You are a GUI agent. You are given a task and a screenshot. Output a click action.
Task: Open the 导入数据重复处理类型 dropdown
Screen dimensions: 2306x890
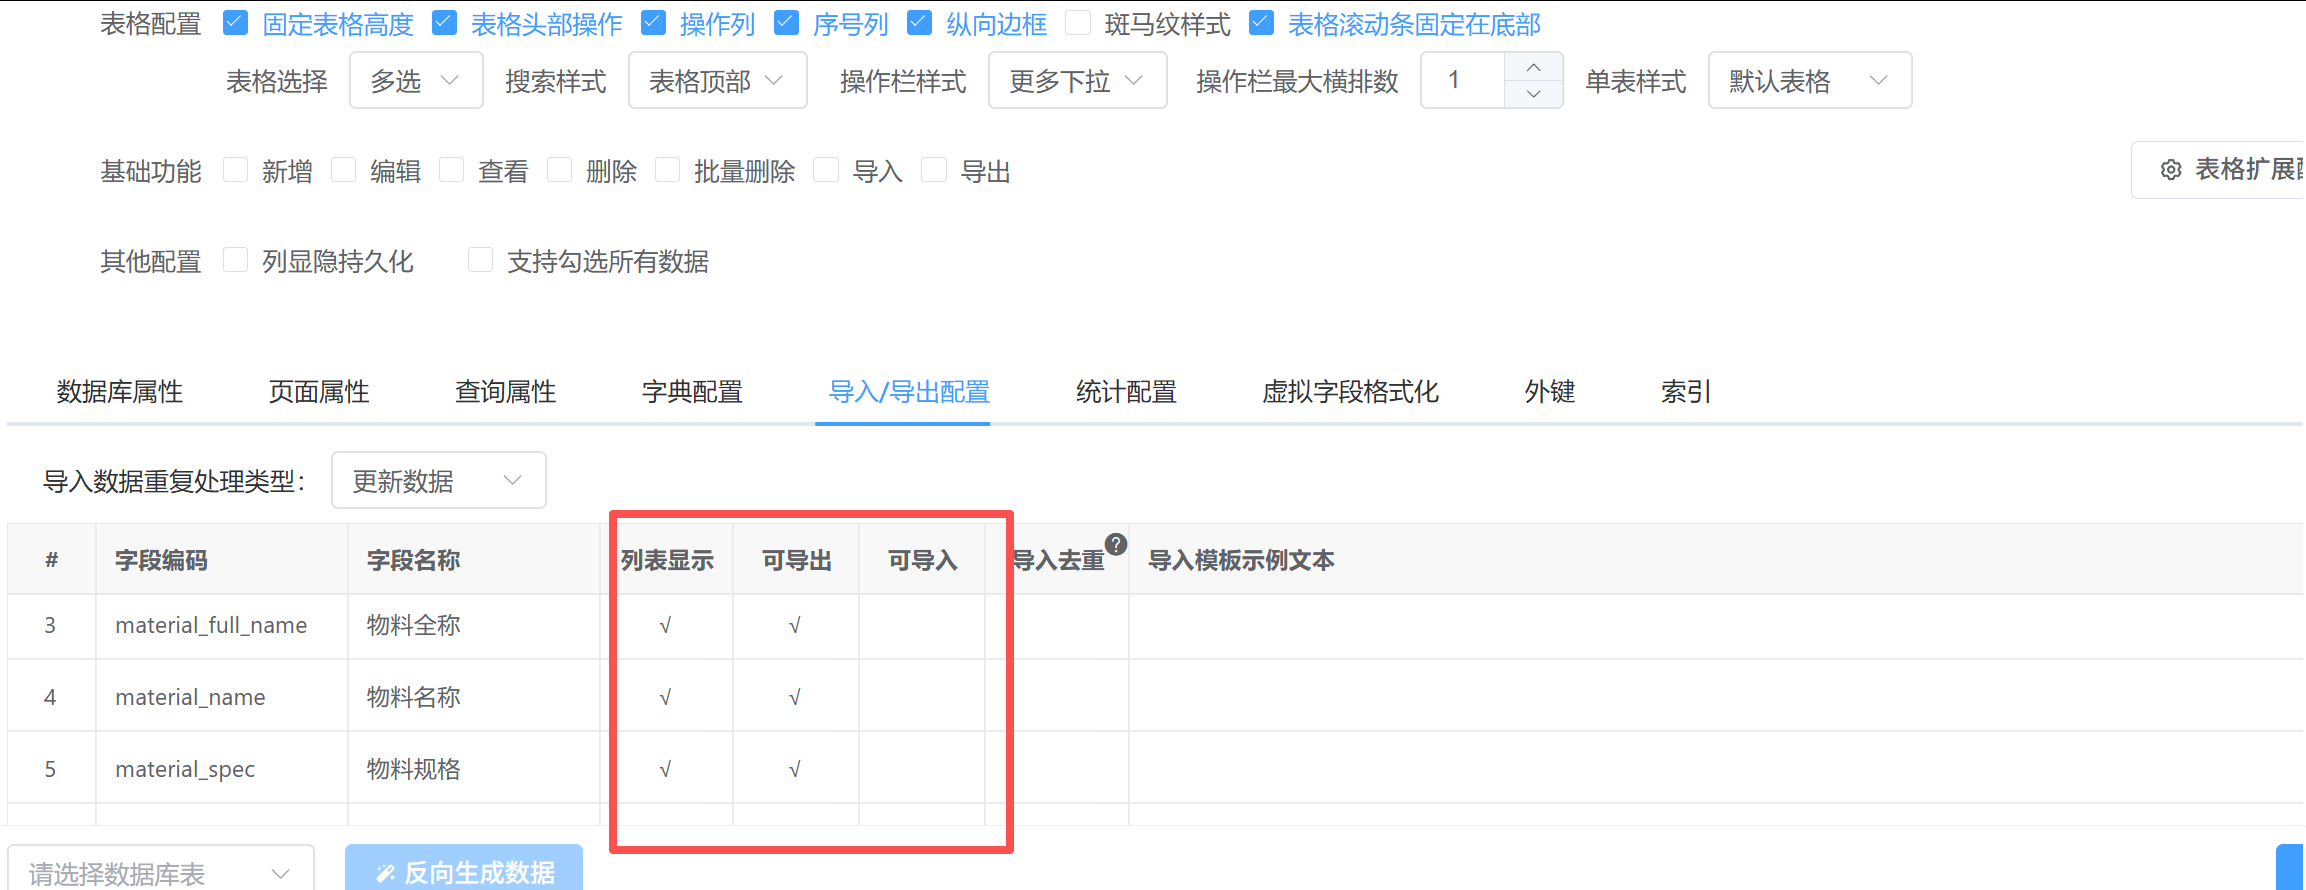coord(438,481)
